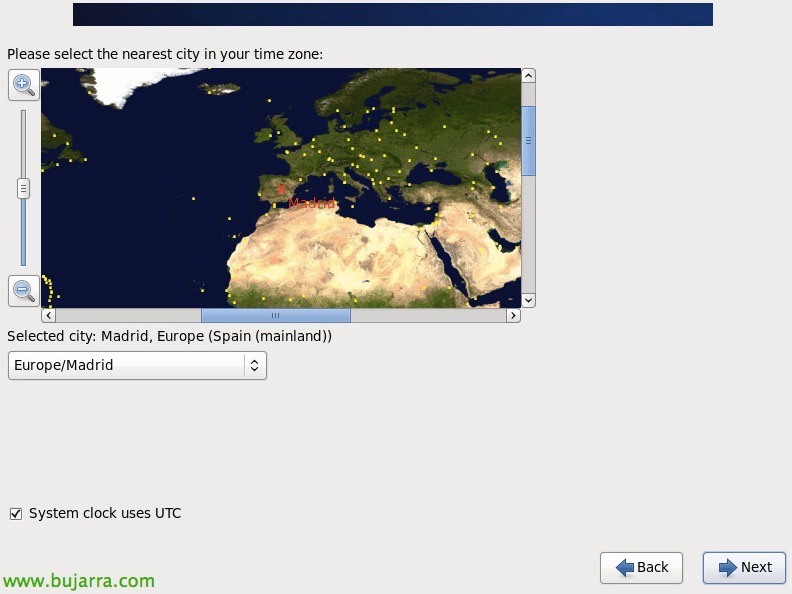Click the map zoom slider handle
The height and width of the screenshot is (594, 792).
(x=23, y=187)
